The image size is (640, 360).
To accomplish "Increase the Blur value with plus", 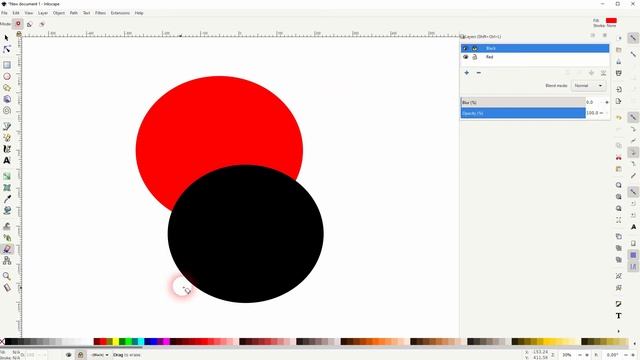I will coord(607,102).
